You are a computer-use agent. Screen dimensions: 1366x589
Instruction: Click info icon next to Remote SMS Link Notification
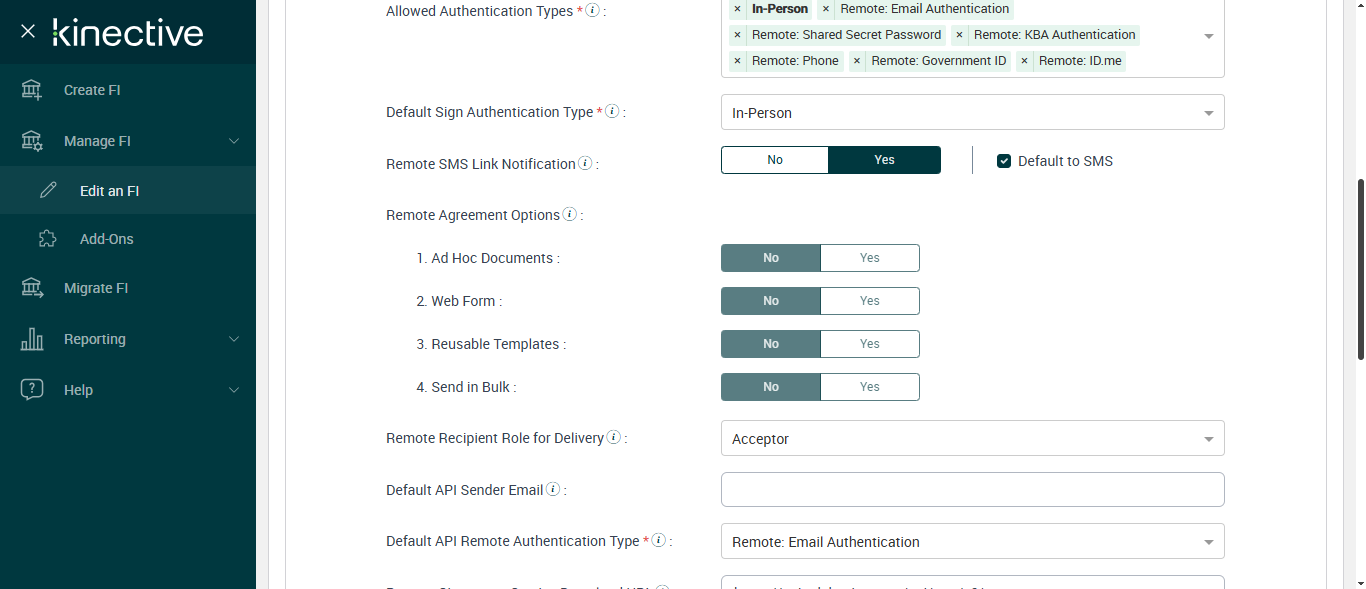(585, 163)
